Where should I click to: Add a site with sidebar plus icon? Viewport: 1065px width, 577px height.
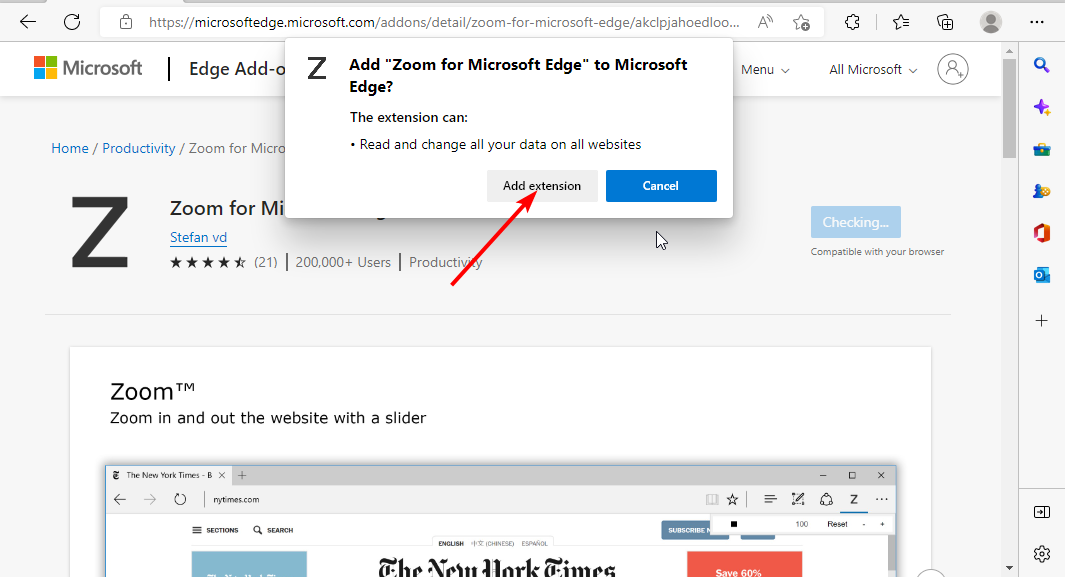coord(1042,320)
